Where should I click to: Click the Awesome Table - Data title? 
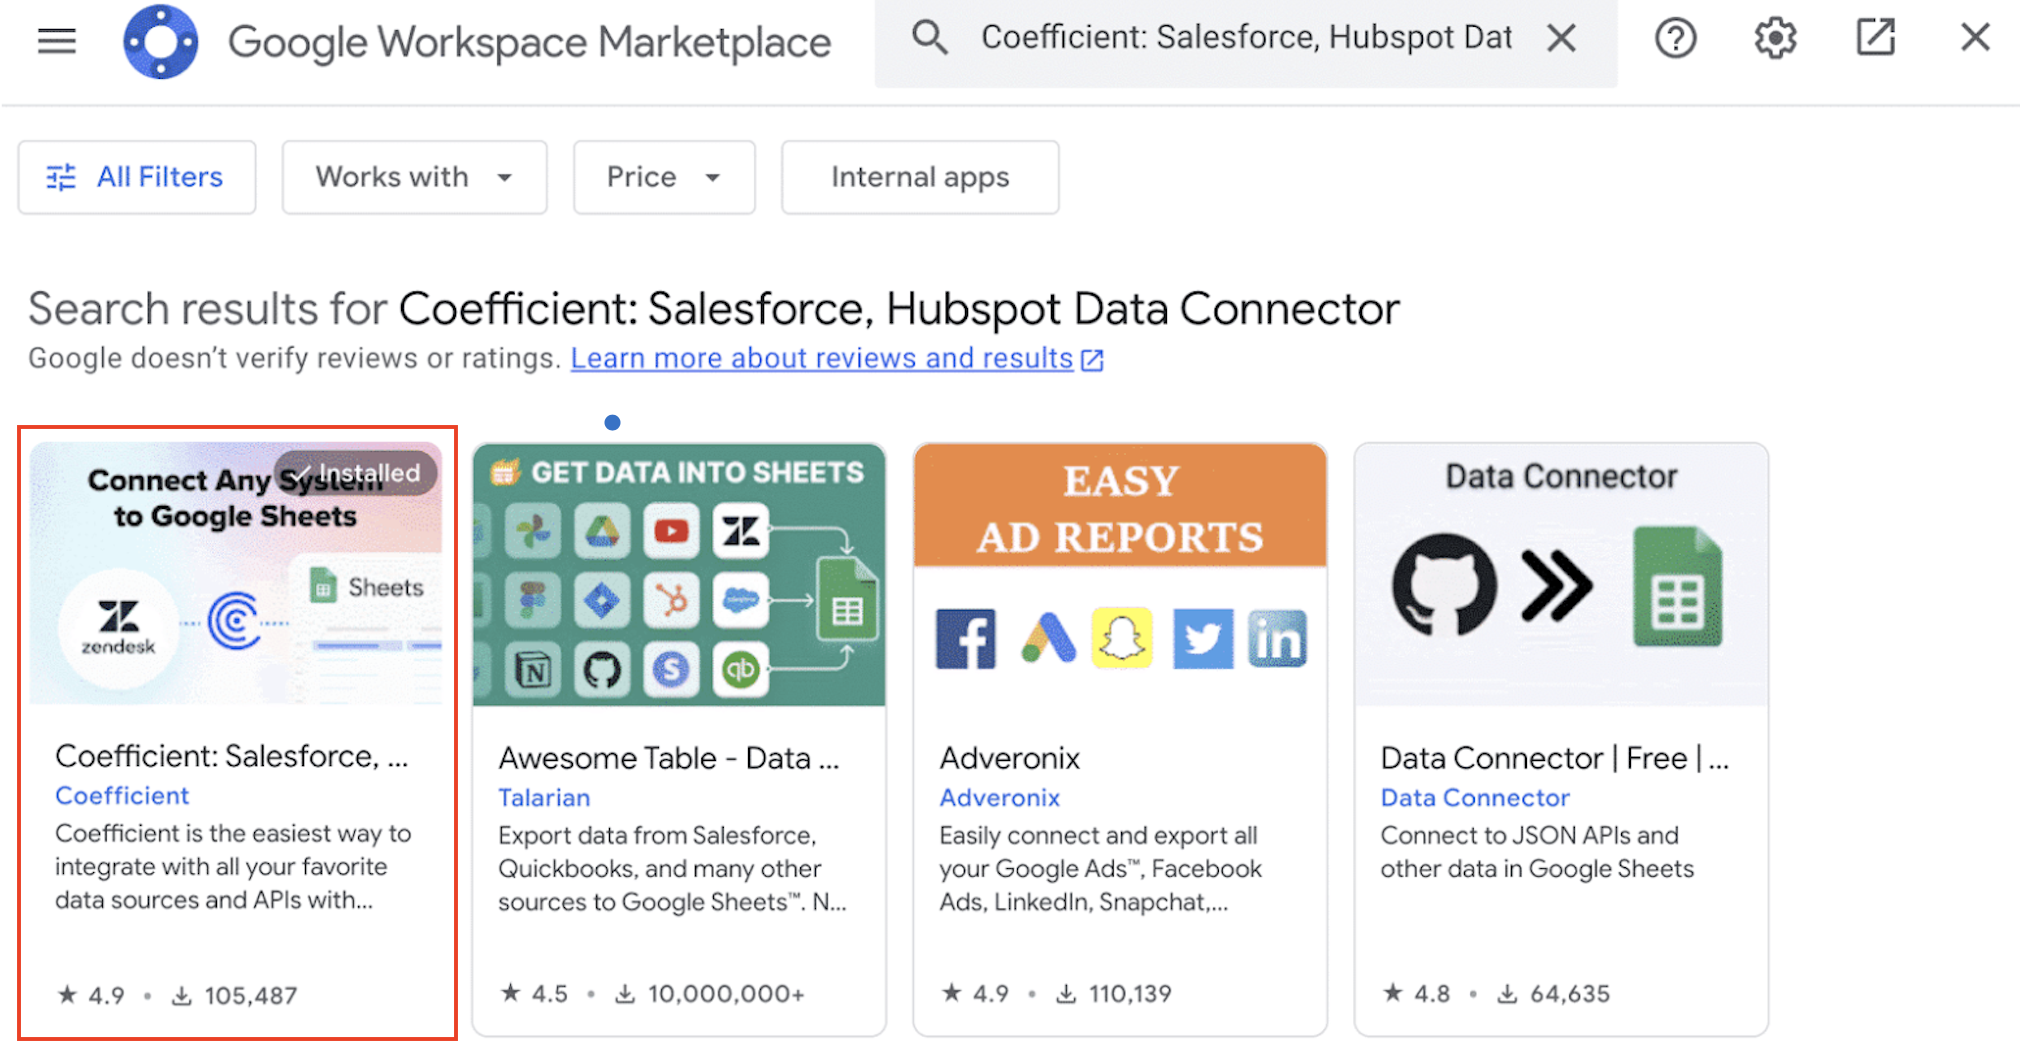669,758
